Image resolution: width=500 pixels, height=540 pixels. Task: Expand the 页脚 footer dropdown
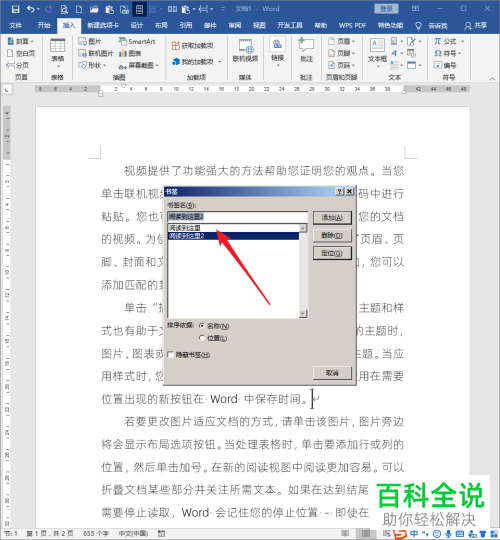coord(354,53)
